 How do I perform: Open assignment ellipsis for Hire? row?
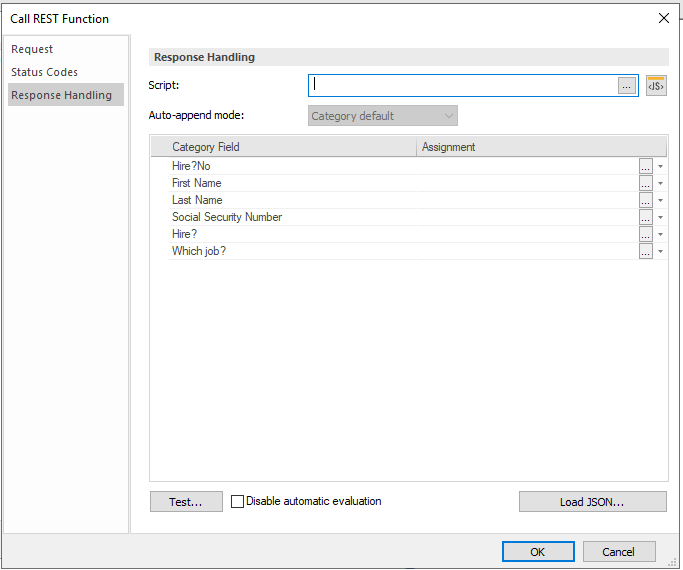(646, 234)
